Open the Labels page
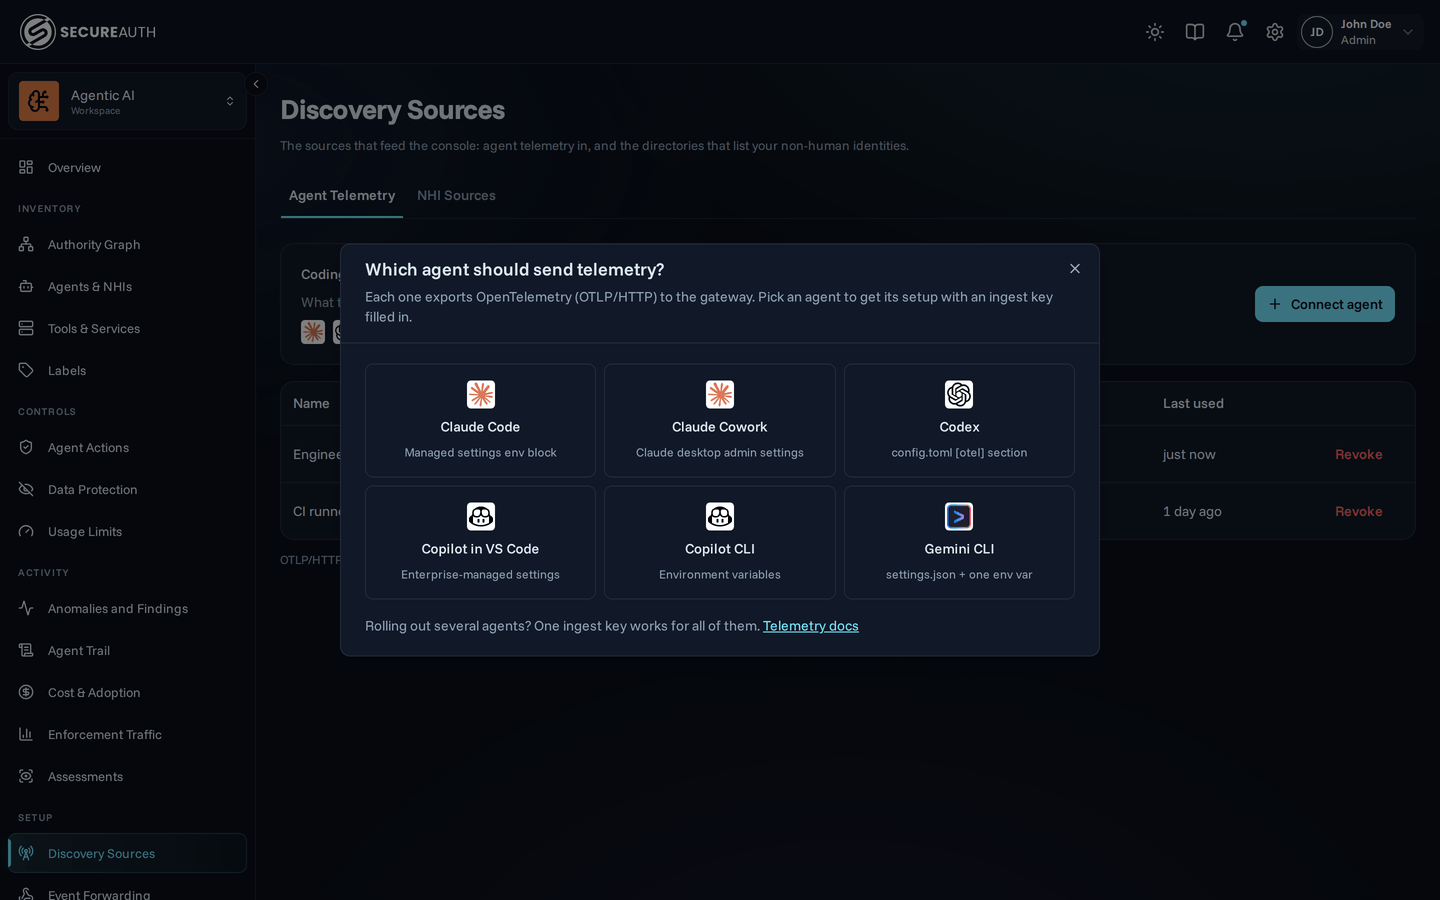Screen dimensions: 1440x900 pos(127,370)
